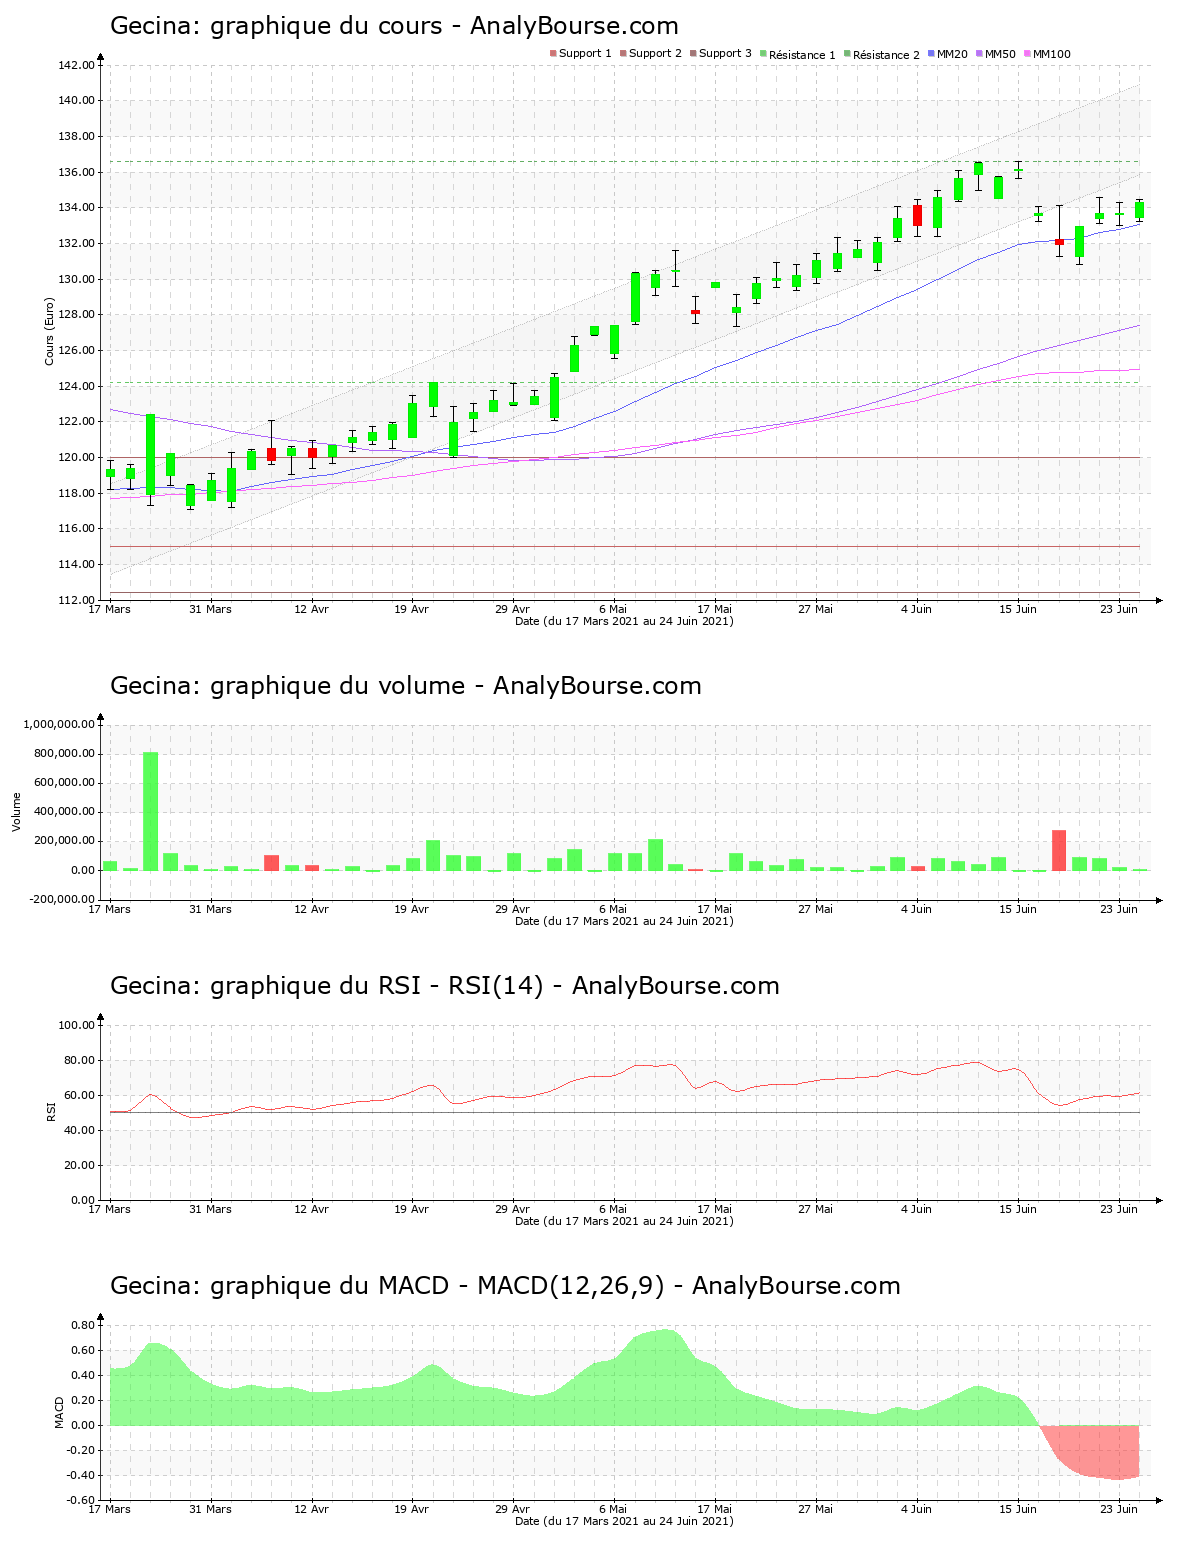The image size is (1200, 1550).
Task: Click the '136.00' price axis value
Action: coord(76,172)
